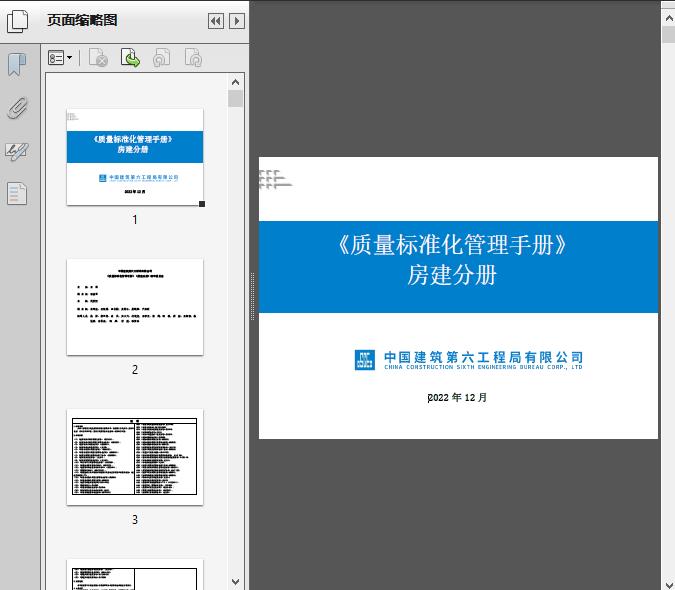Image resolution: width=675 pixels, height=590 pixels.
Task: Click the document vertical scrollbar thumb
Action: point(669,34)
